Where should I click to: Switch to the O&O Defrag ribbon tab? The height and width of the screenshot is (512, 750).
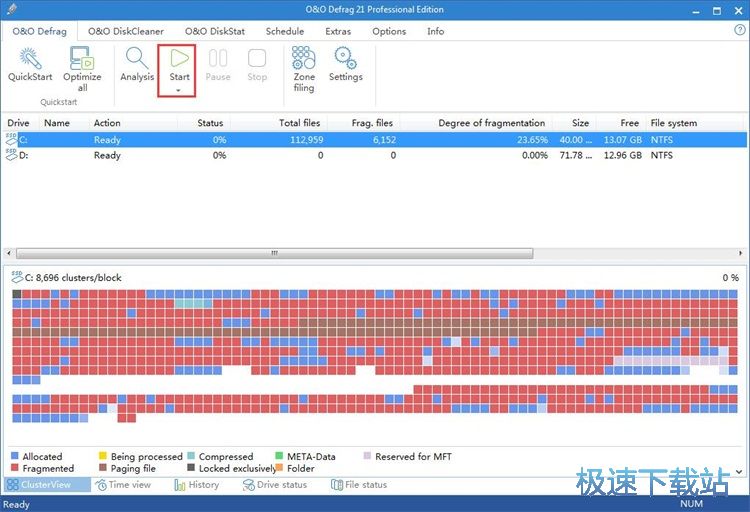pyautogui.click(x=39, y=31)
